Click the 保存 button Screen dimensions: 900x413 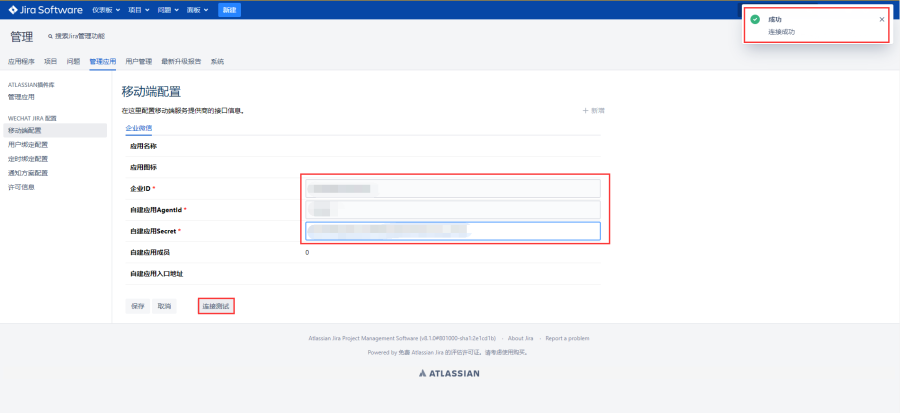coord(138,306)
